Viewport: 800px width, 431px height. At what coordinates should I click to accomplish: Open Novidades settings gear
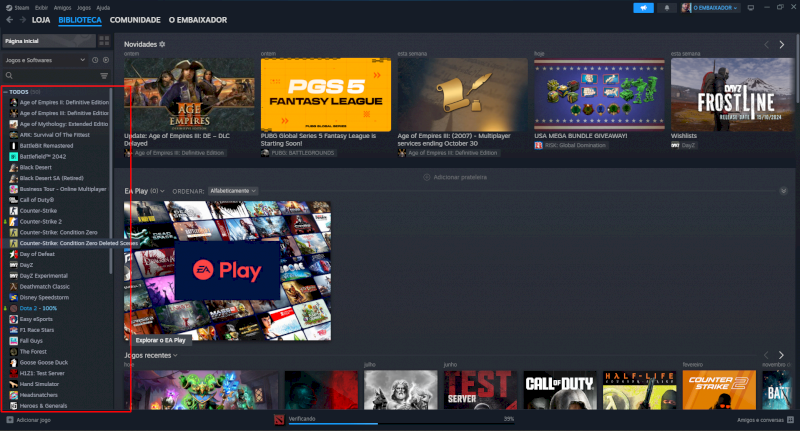(162, 44)
